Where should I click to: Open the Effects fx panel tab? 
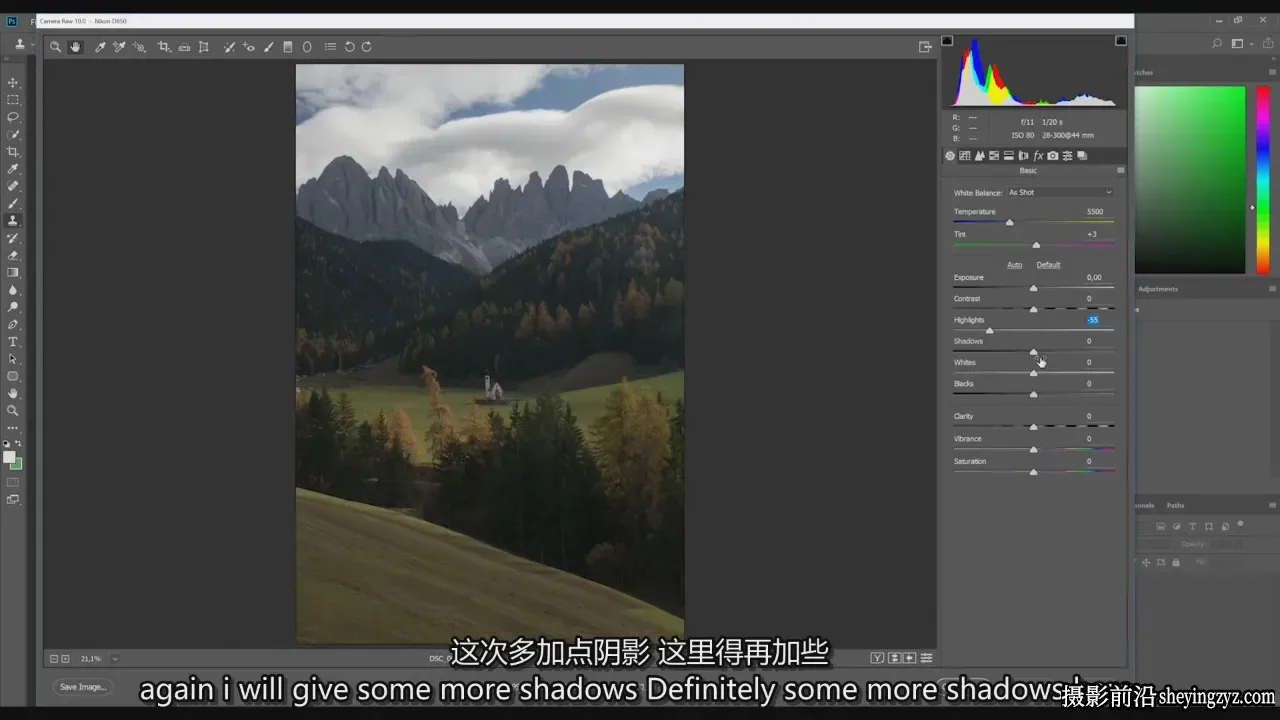coord(1038,156)
